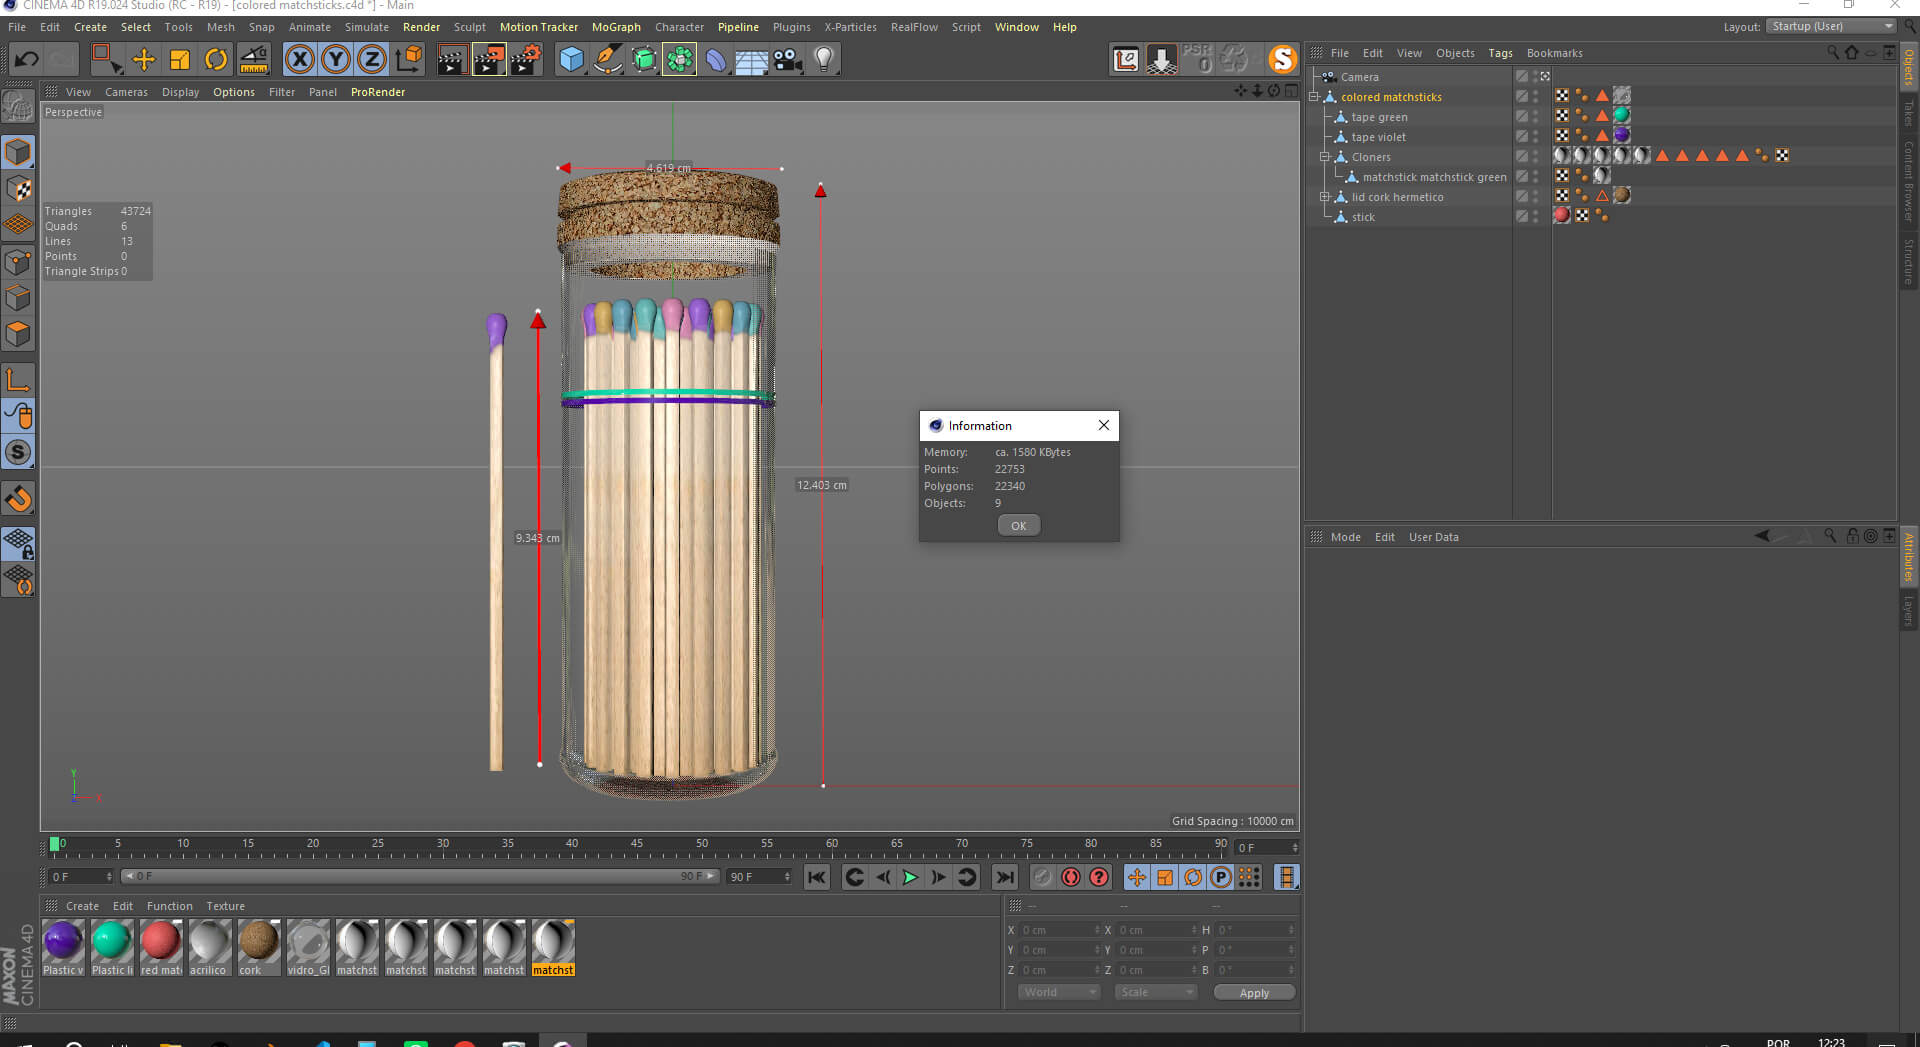
Task: Open the Floor environment object
Action: tap(751, 60)
